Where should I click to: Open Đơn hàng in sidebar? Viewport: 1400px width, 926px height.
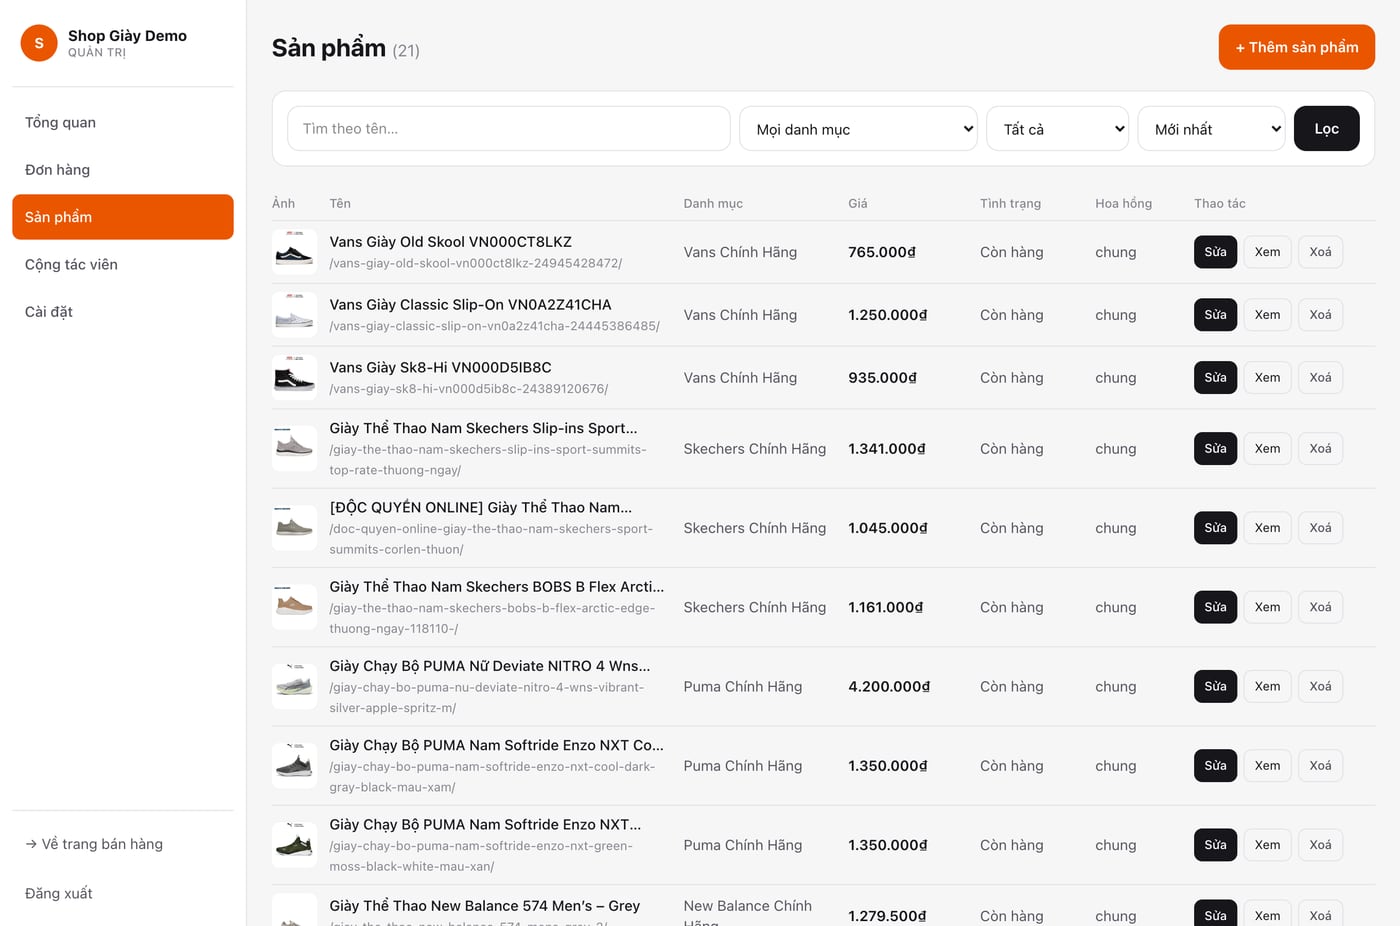coord(123,170)
